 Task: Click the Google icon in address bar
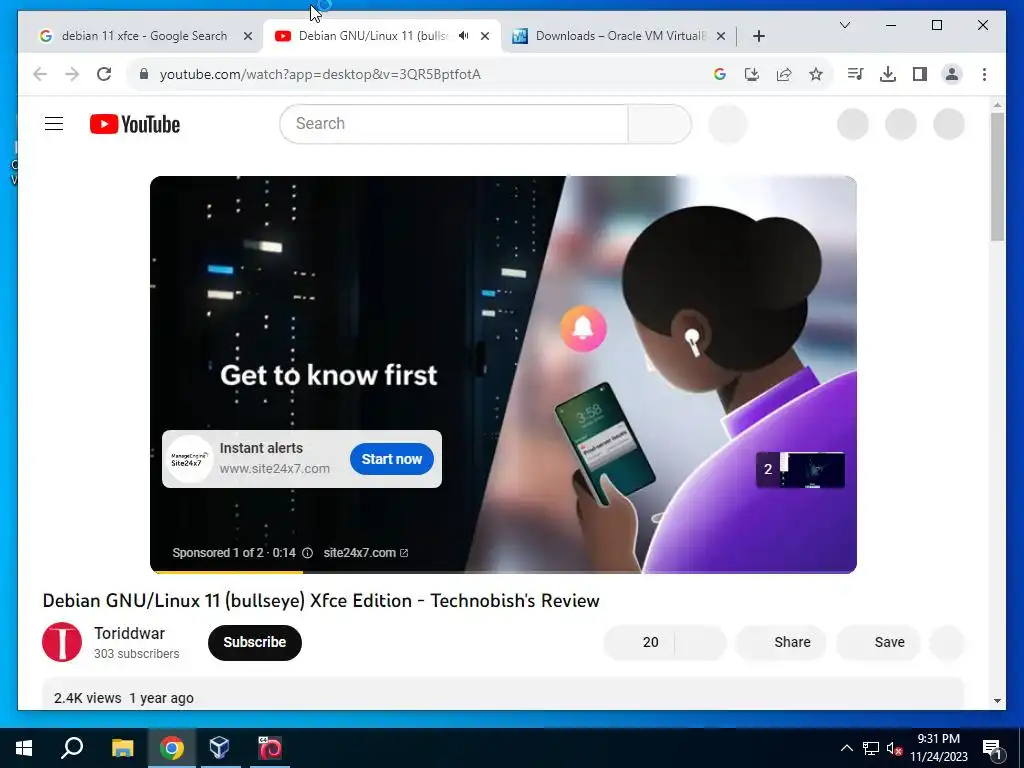point(720,74)
